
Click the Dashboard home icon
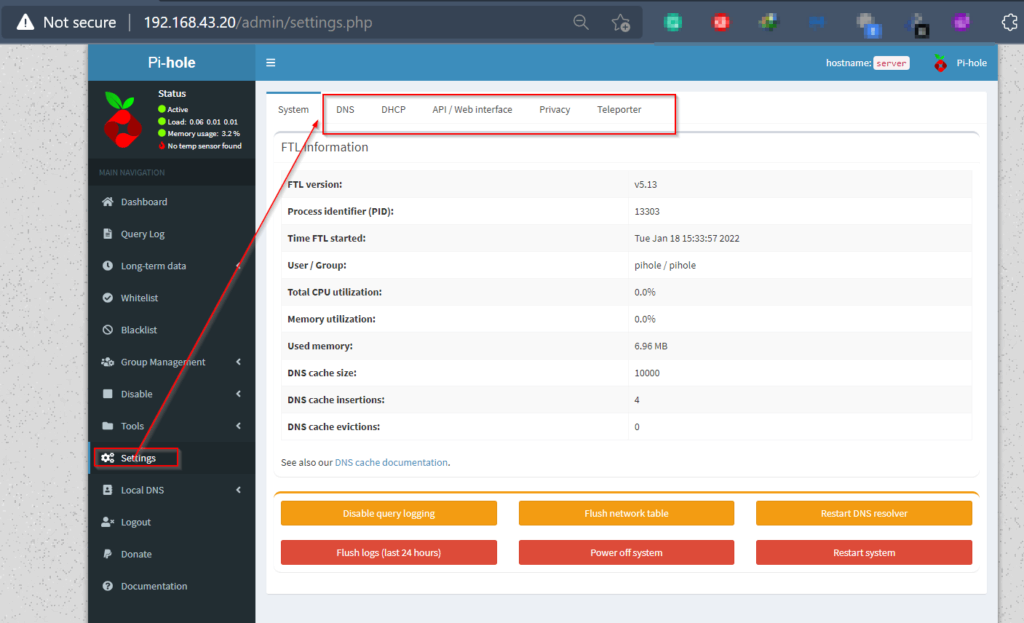pyautogui.click(x=108, y=202)
